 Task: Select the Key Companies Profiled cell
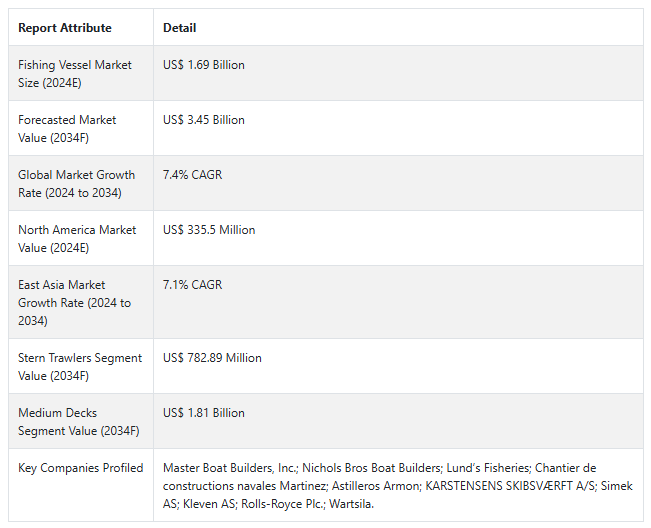pos(80,468)
